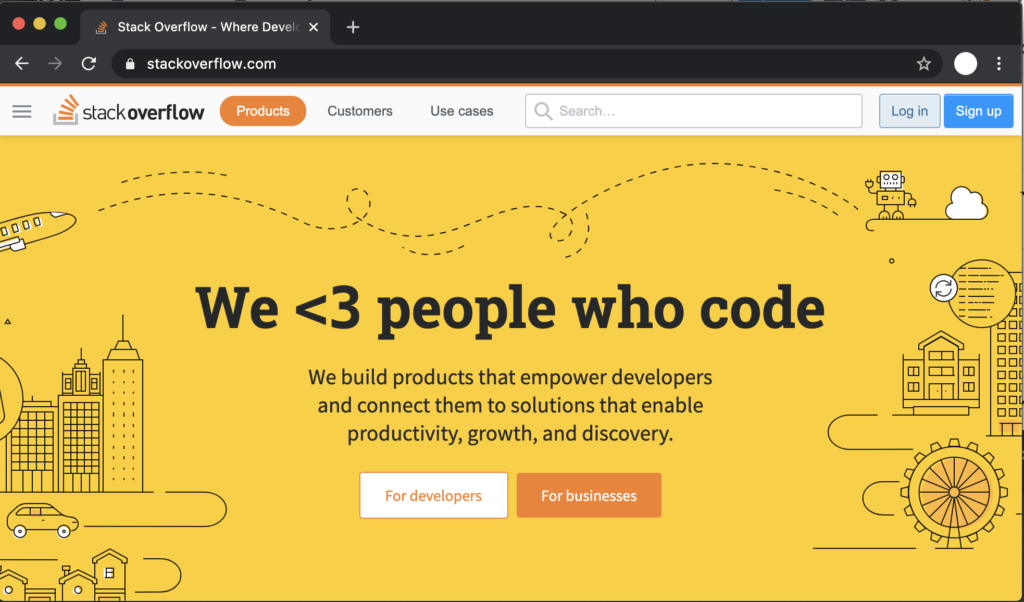Navigate back using the browser arrow

click(x=22, y=63)
